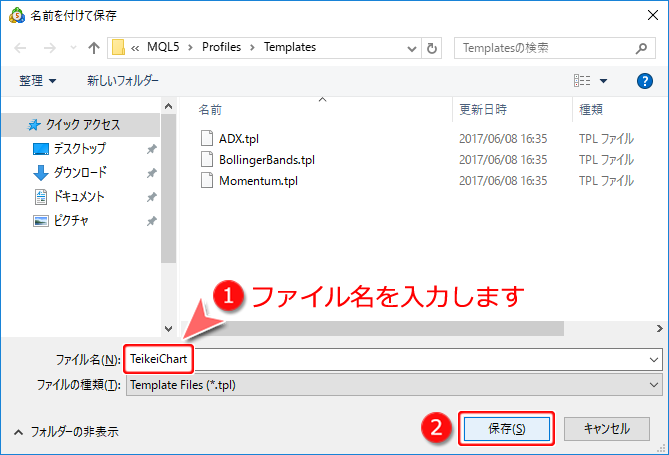Click the ADX.tpl file icon

[x=207, y=138]
